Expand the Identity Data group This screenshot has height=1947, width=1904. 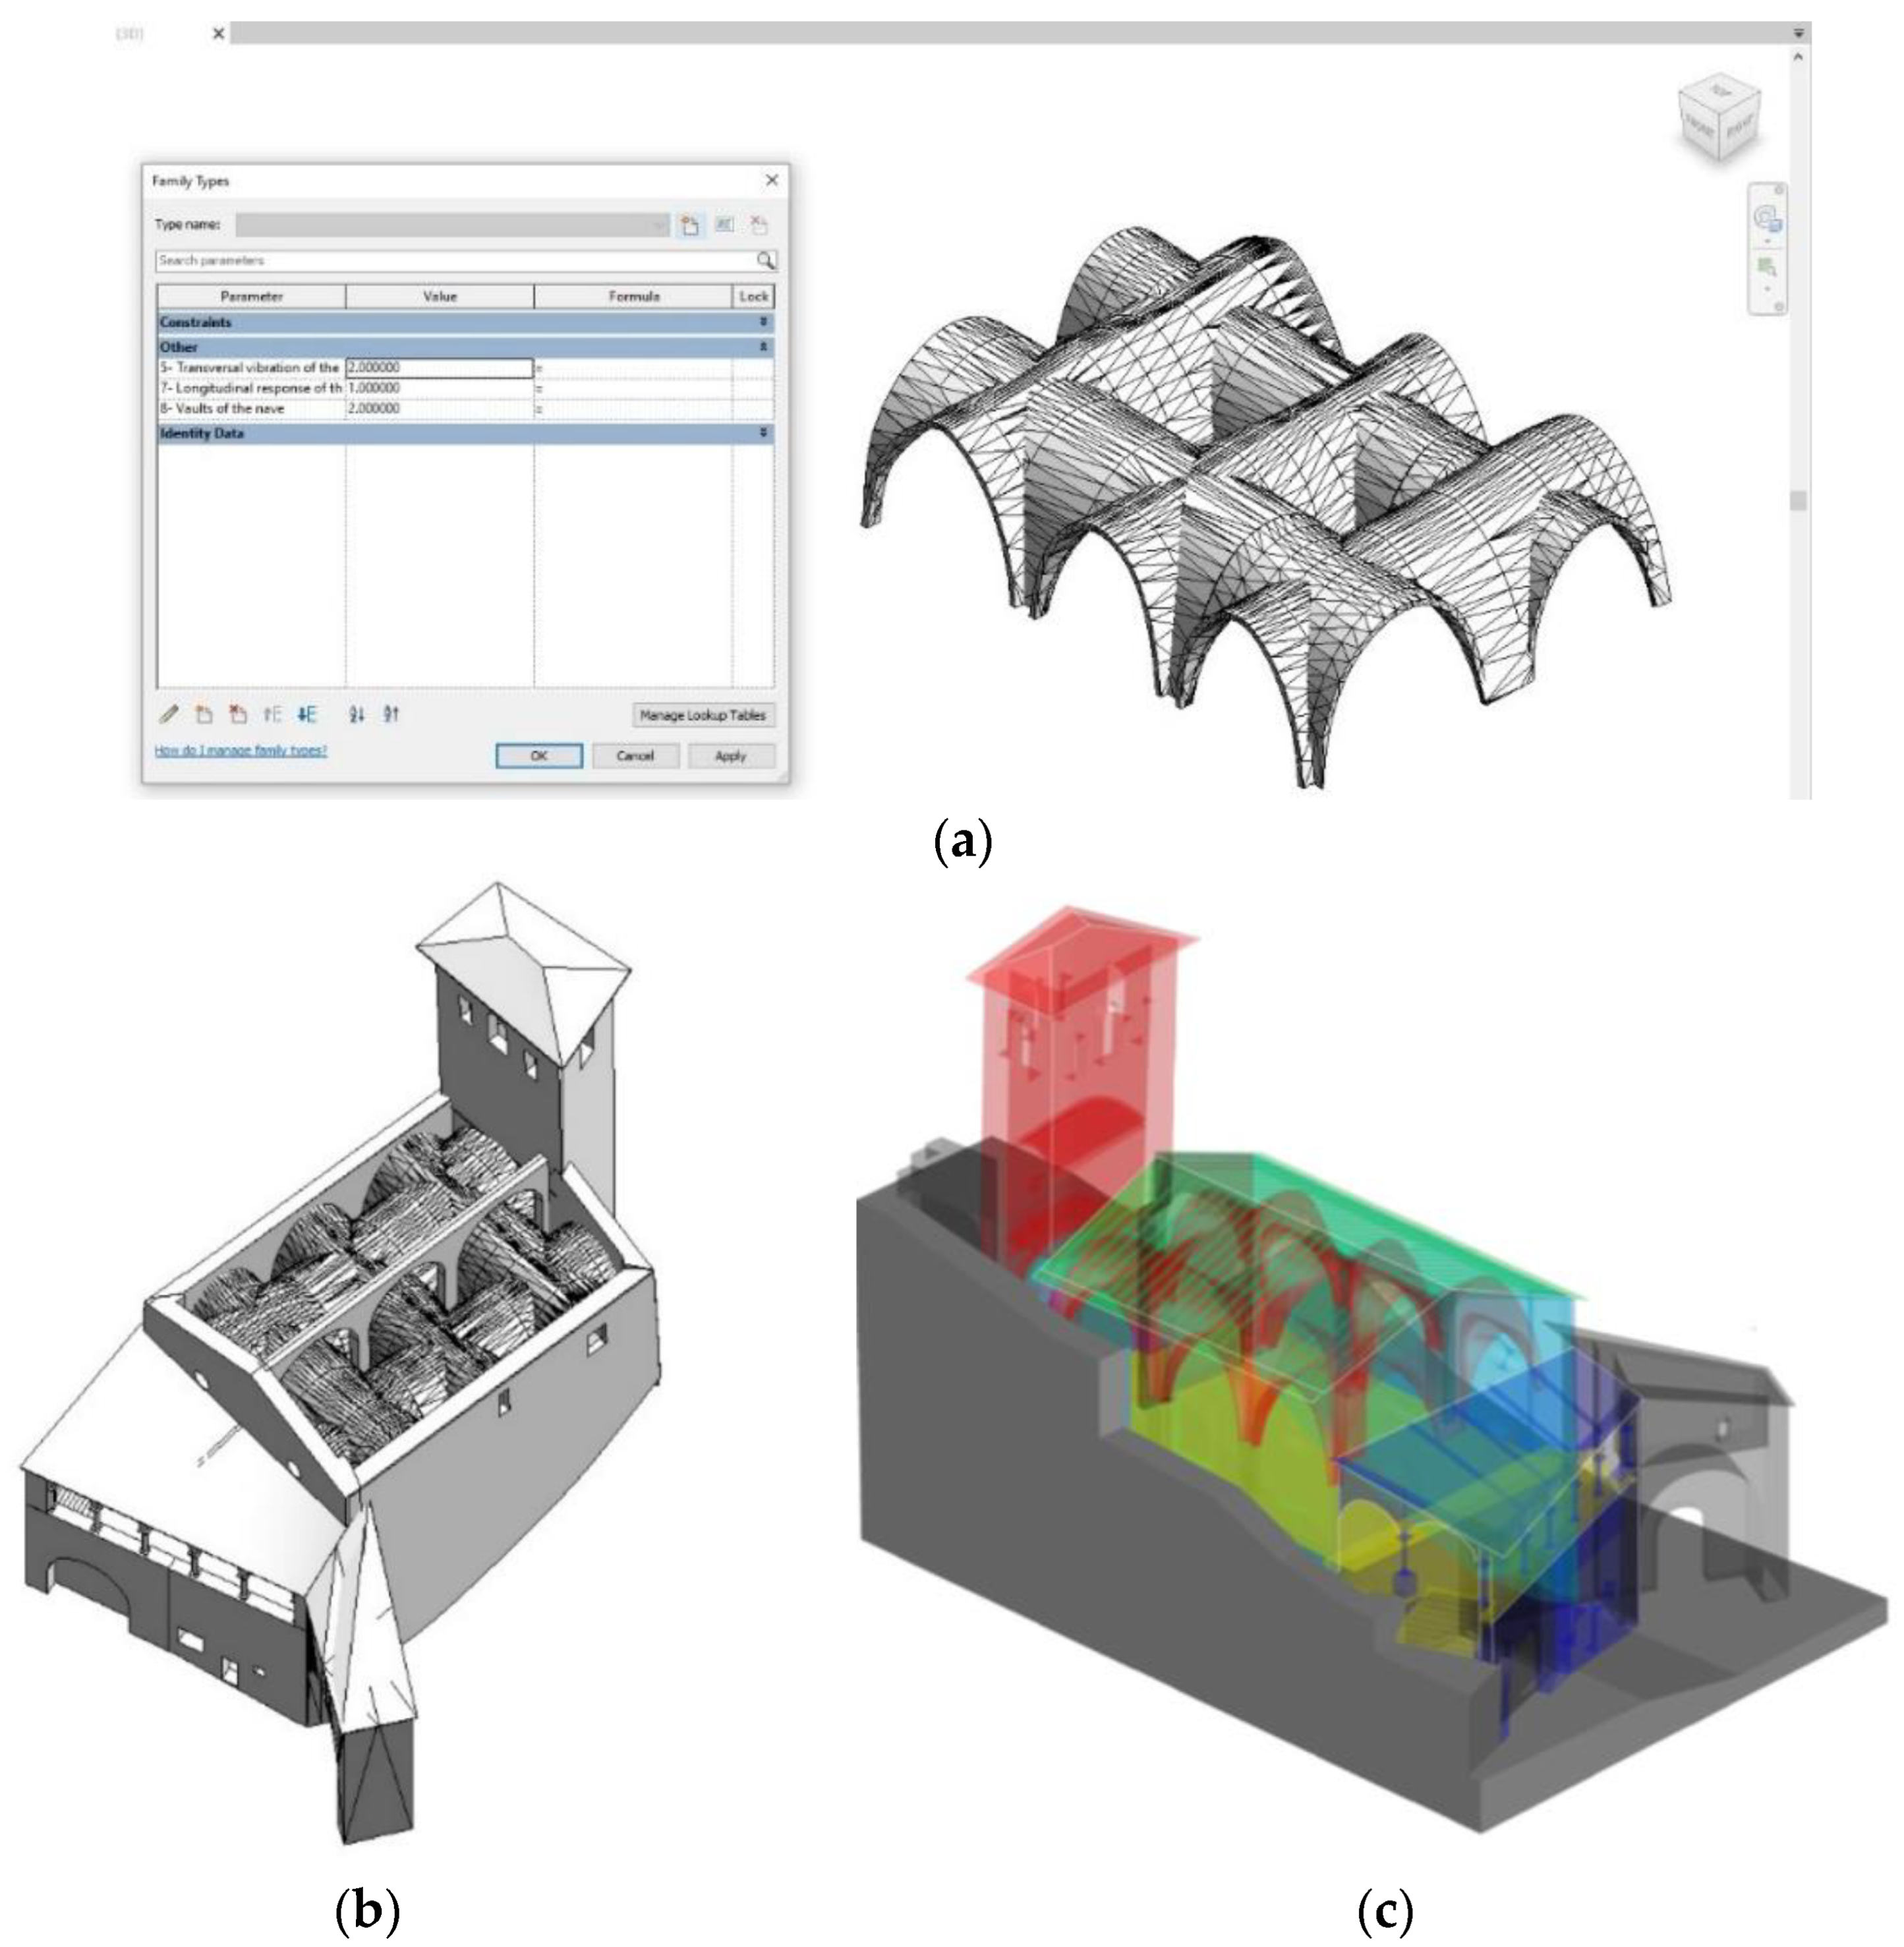pyautogui.click(x=763, y=433)
